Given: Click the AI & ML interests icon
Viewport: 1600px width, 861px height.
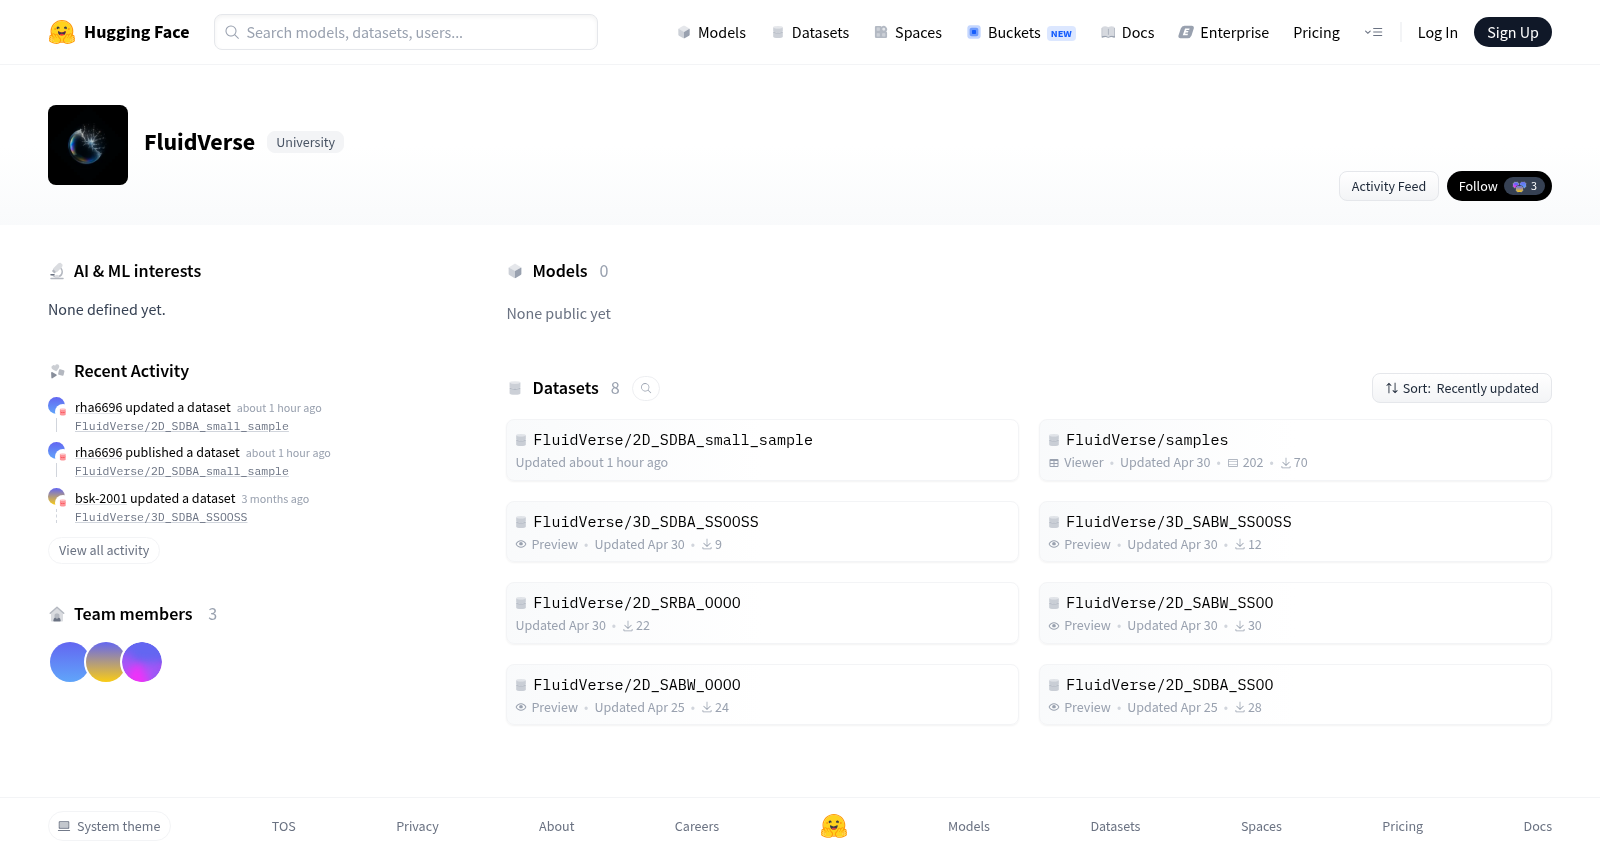Looking at the screenshot, I should tap(57, 271).
